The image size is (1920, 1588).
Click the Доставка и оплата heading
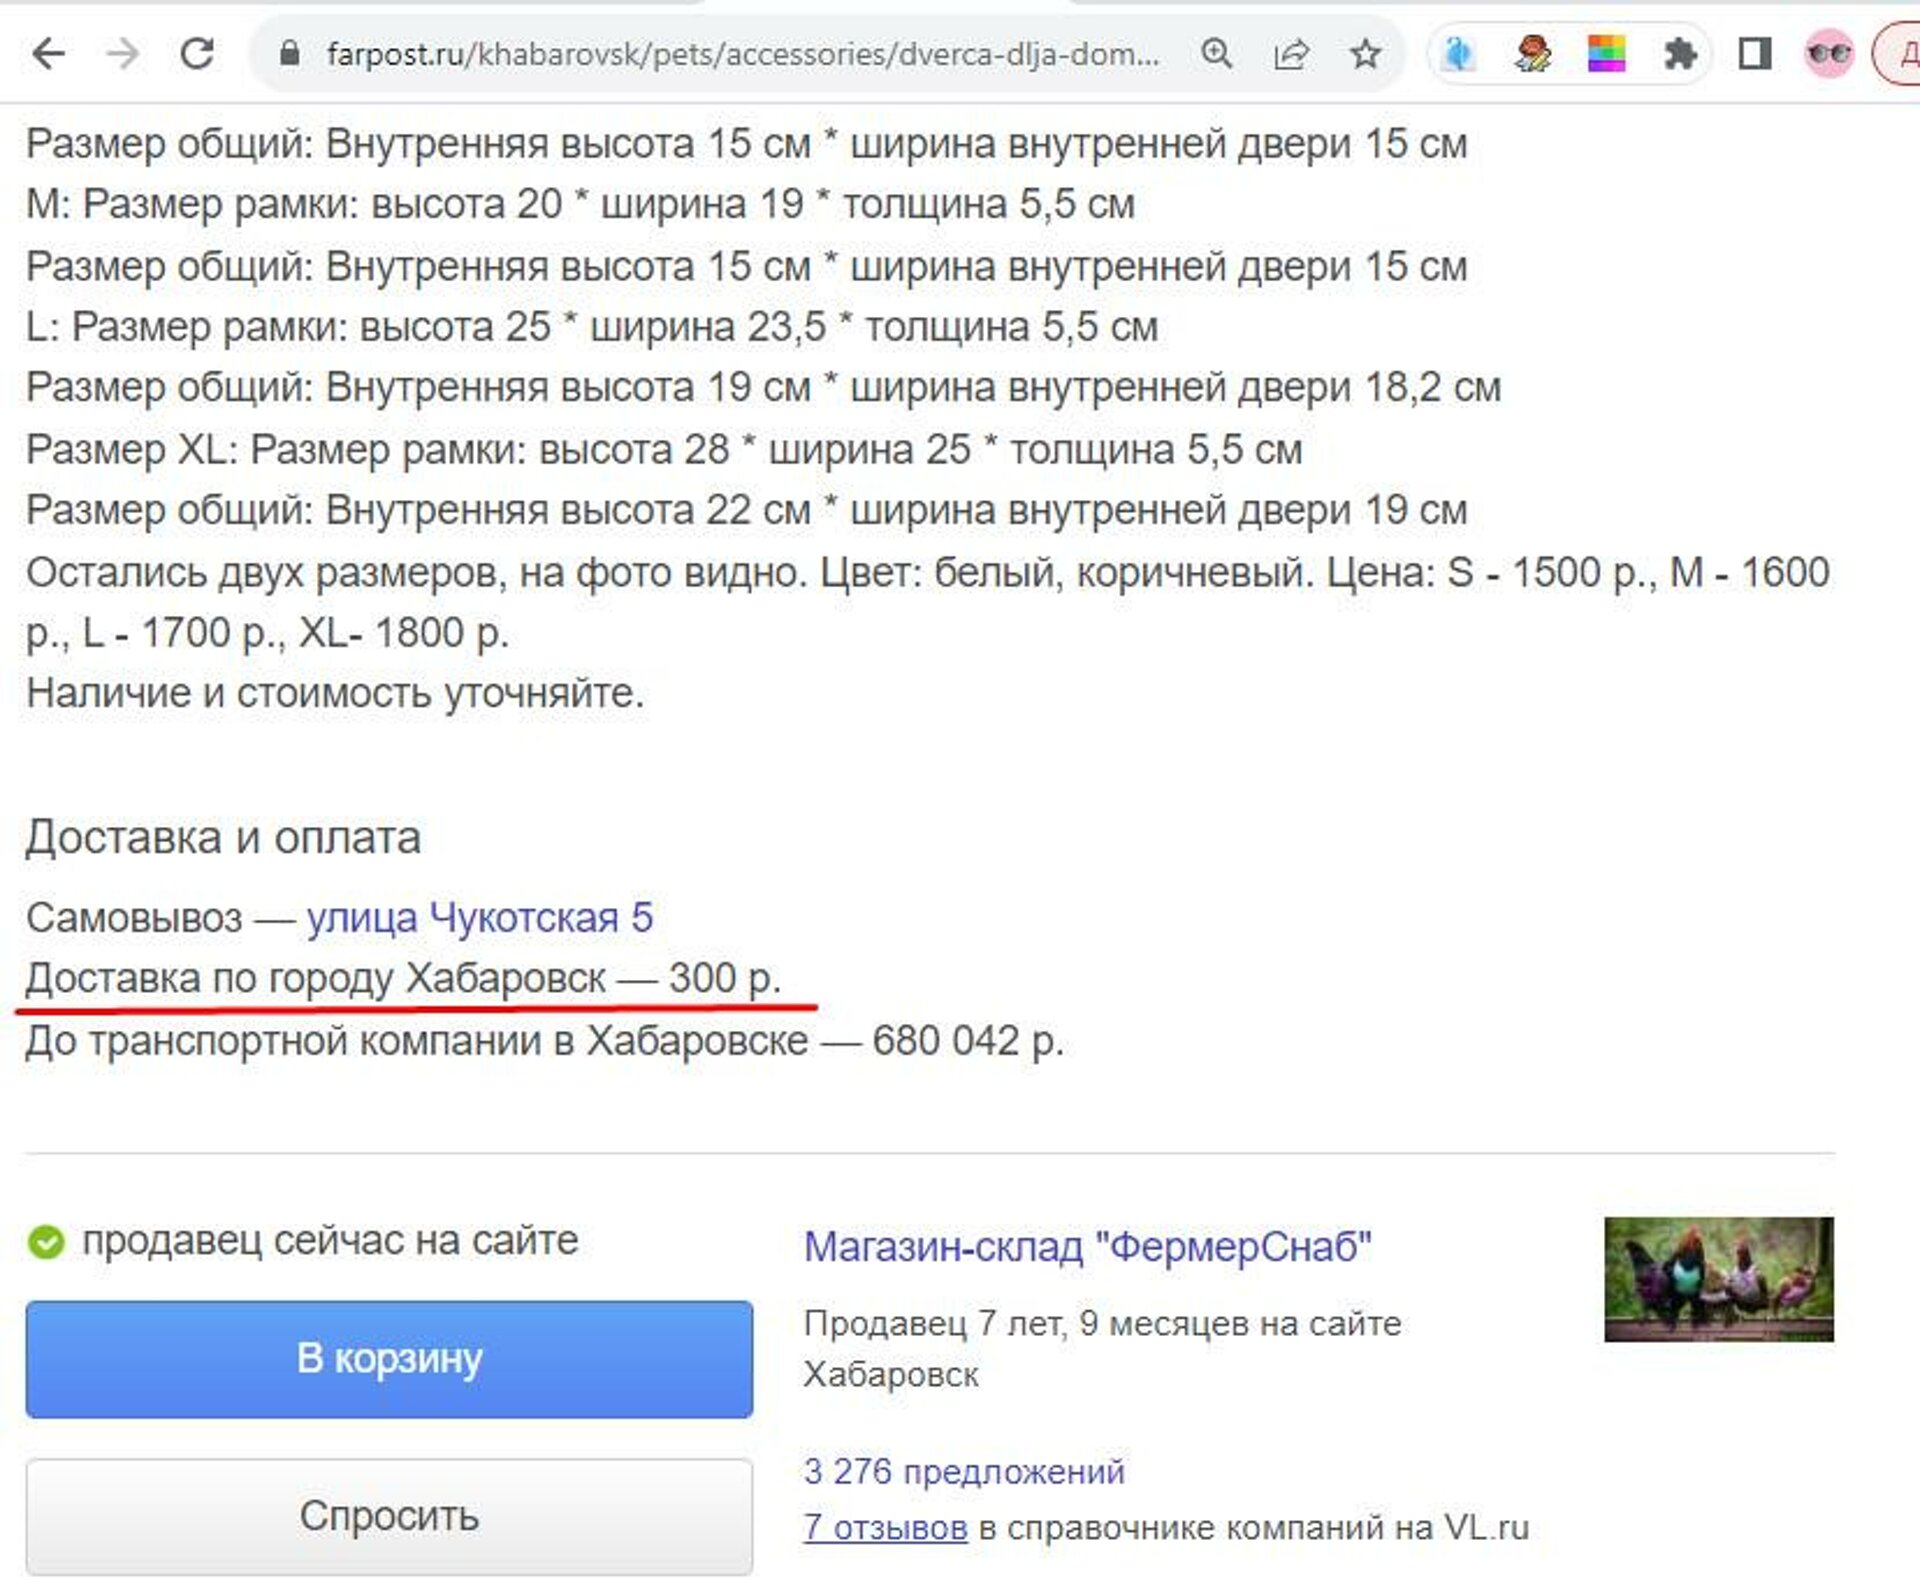(x=223, y=838)
